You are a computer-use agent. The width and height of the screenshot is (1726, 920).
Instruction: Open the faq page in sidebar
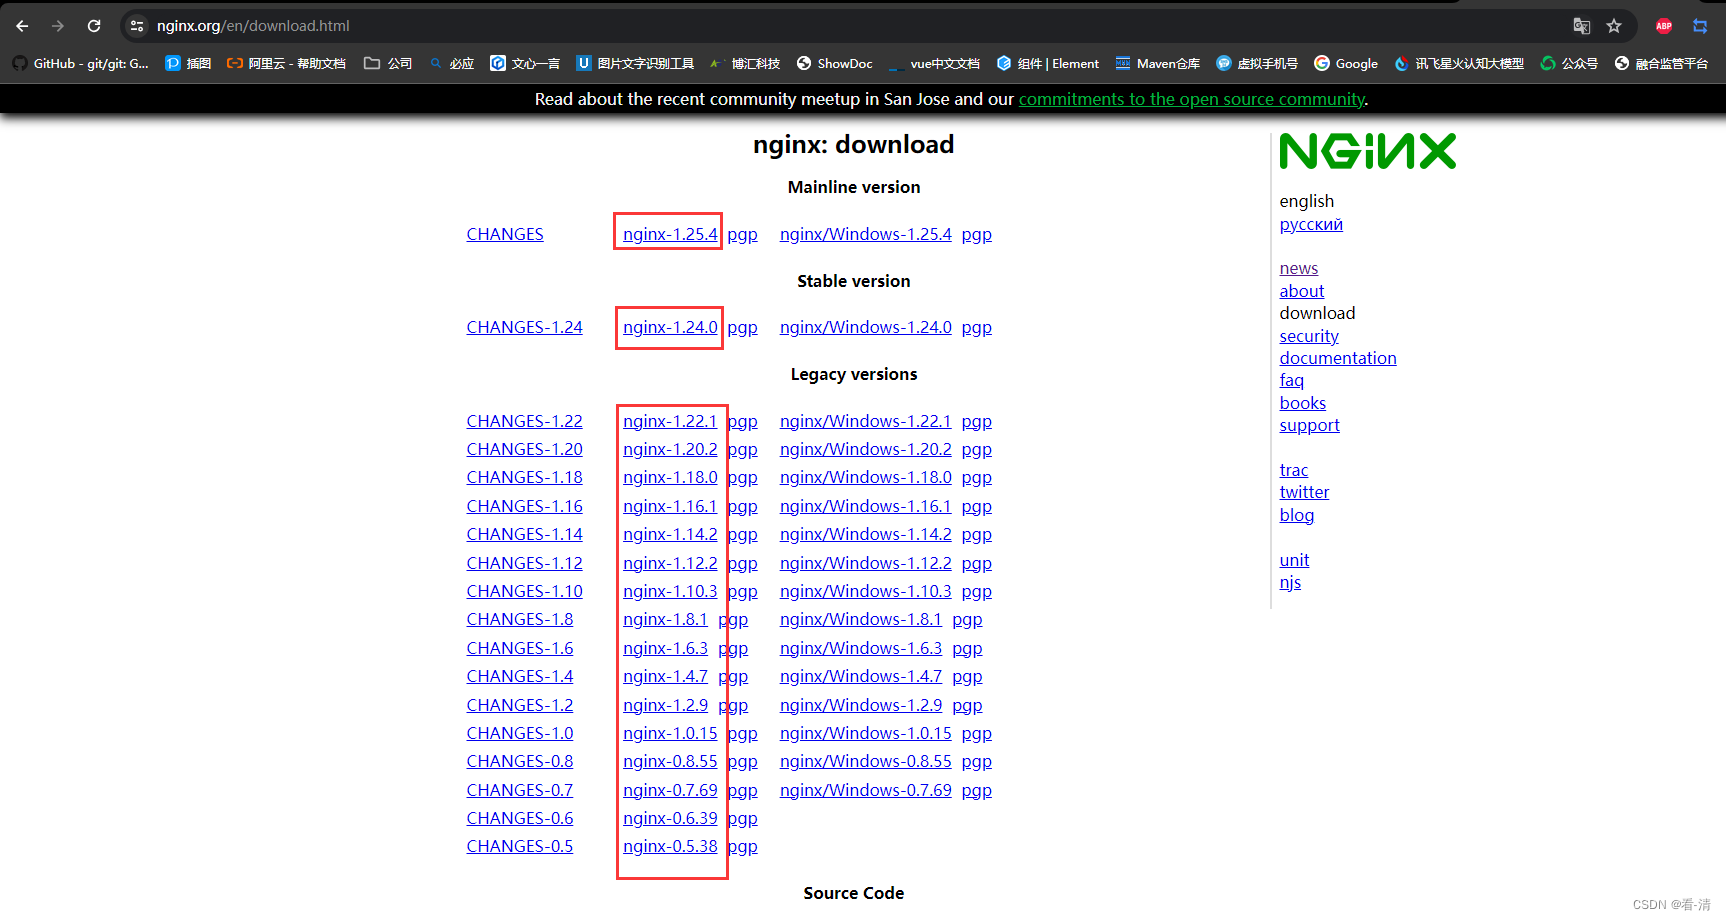pyautogui.click(x=1292, y=380)
